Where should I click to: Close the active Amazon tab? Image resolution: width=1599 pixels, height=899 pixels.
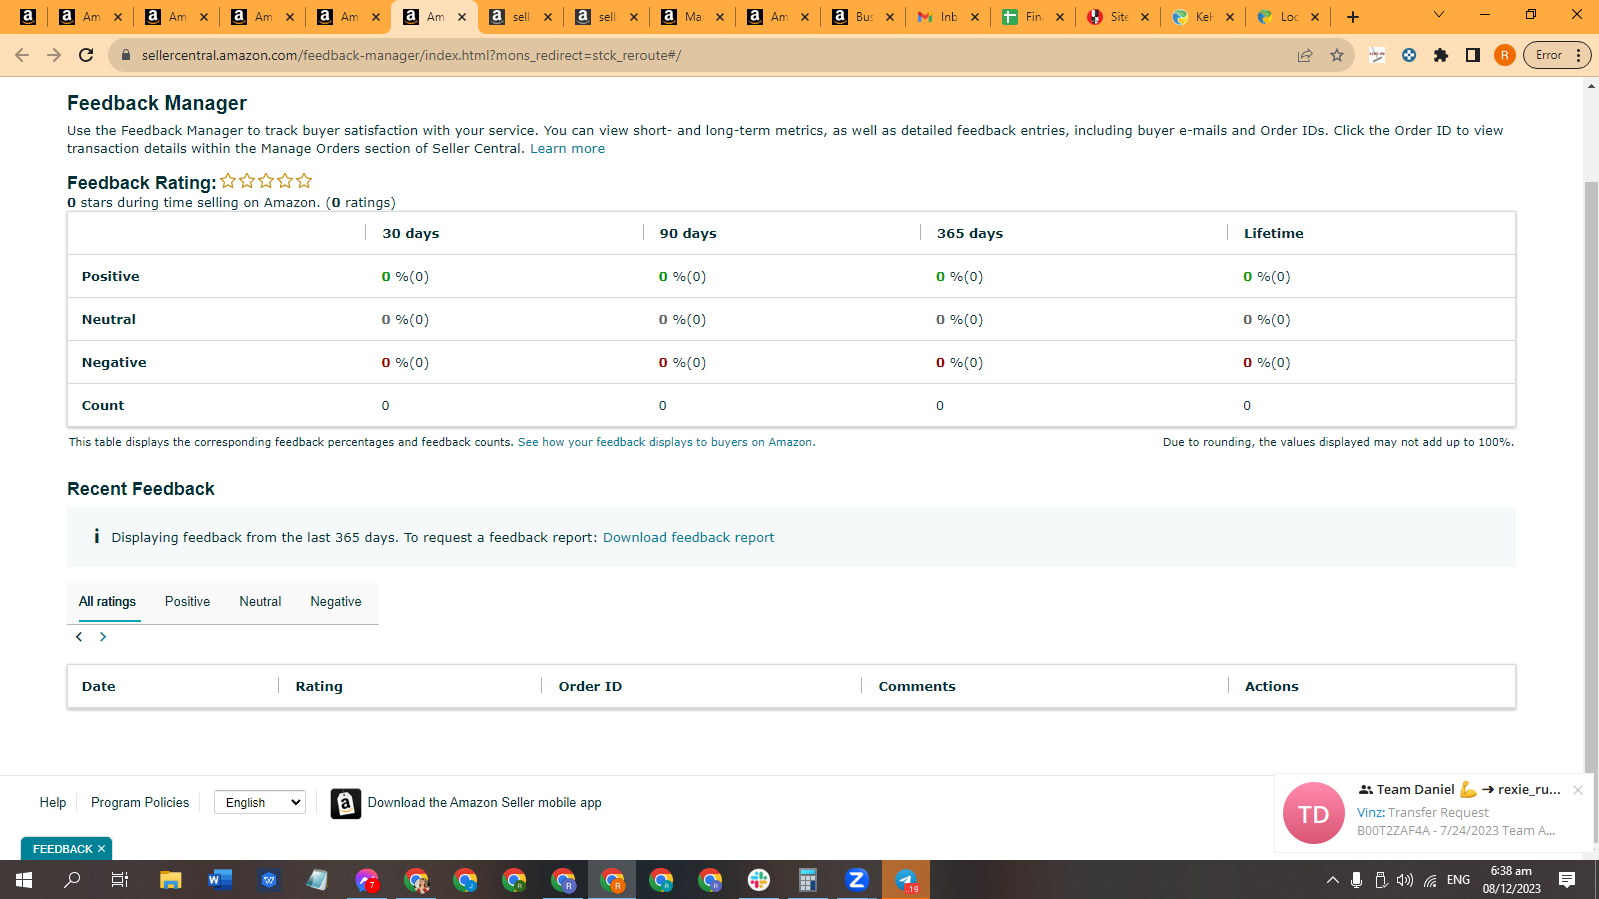tap(462, 17)
